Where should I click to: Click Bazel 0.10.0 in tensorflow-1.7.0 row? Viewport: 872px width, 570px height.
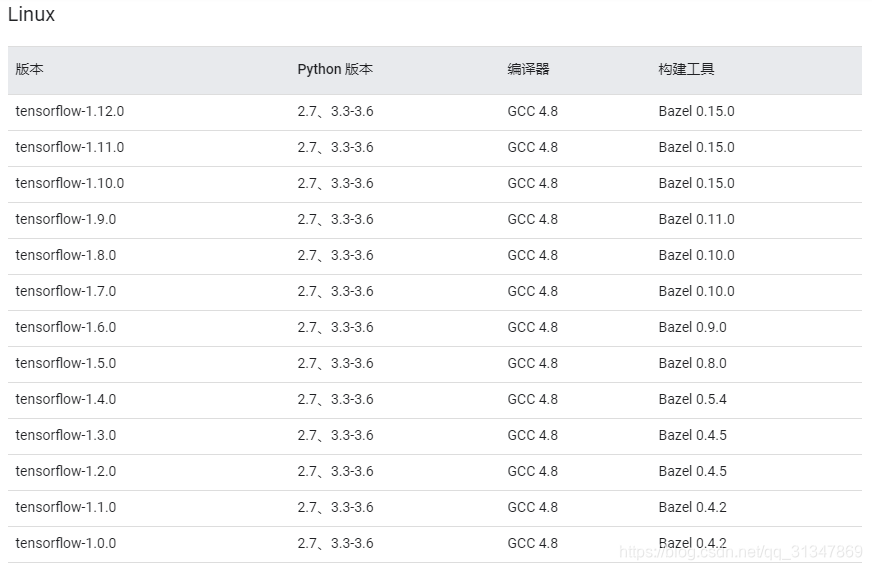point(696,291)
